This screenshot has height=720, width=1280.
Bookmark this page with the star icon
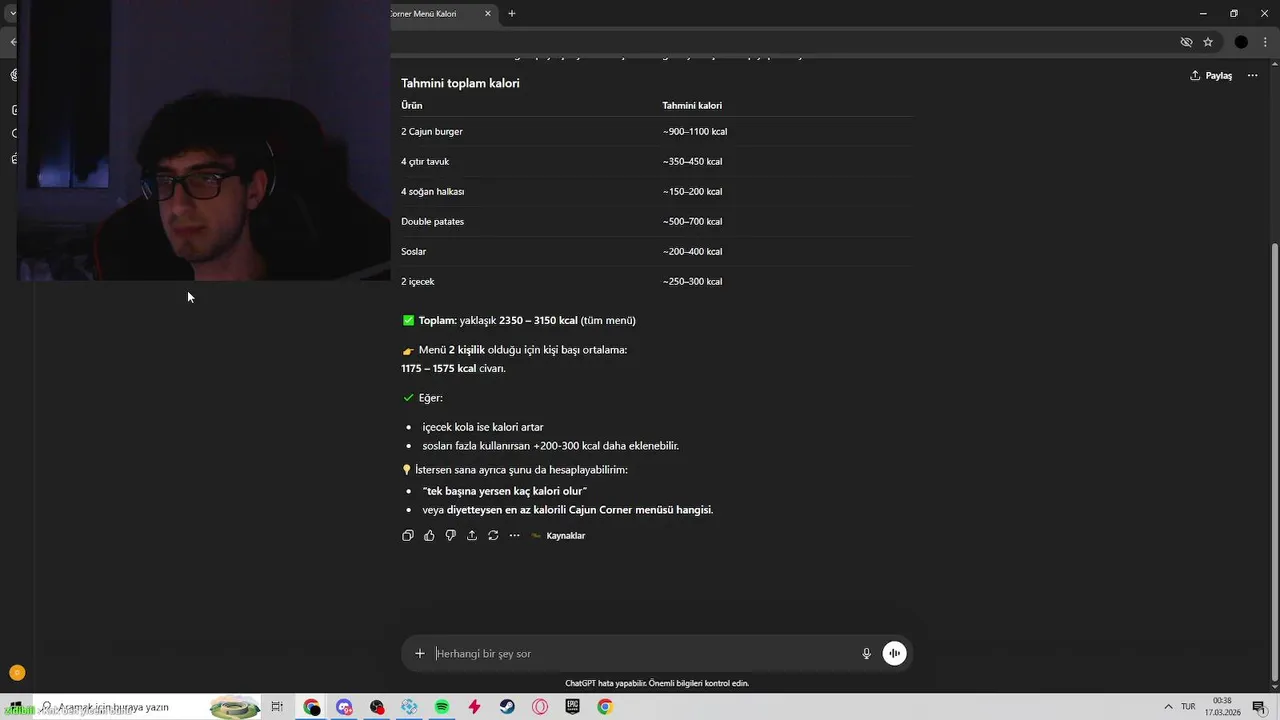[x=1208, y=42]
